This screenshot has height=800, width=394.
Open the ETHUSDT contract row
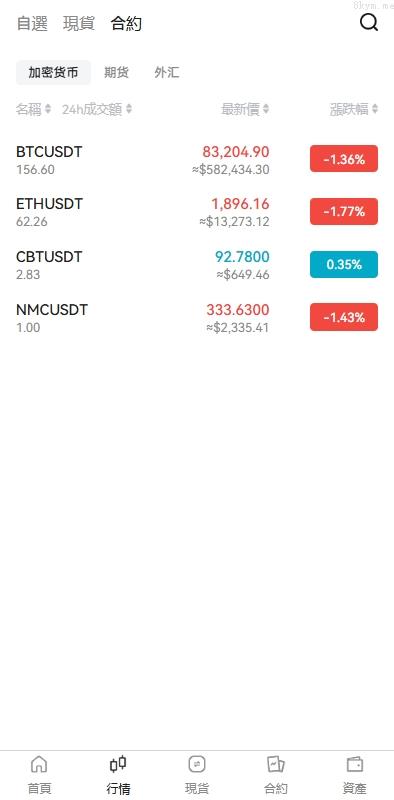(197, 212)
